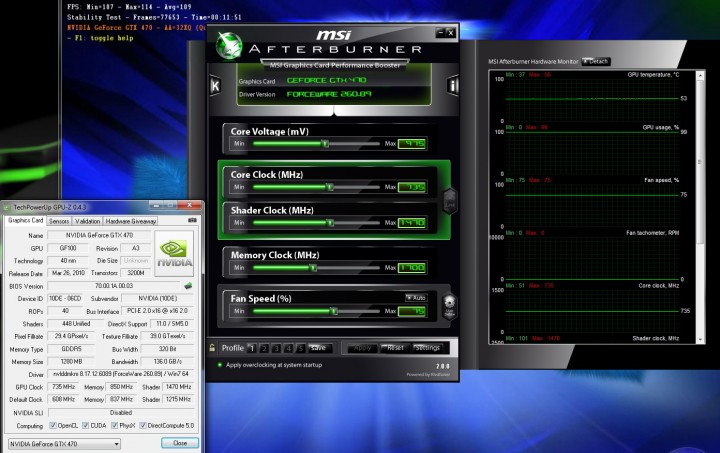This screenshot has width=720, height=453.
Task: Select profile slot 1
Action: [252, 348]
